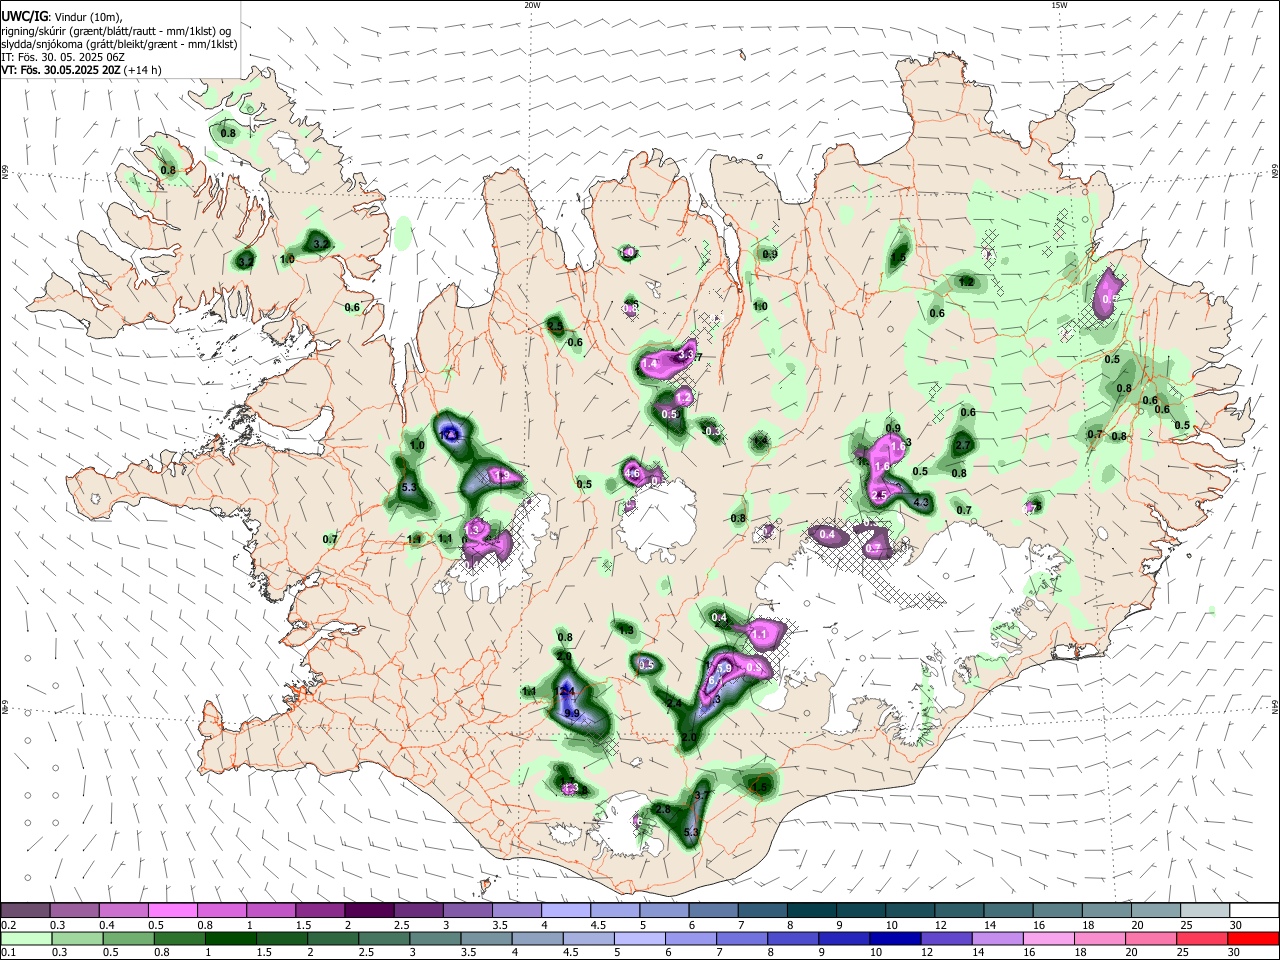Click the 'VT: Fös. 30.05.2025 20Z' valid time
Image resolution: width=1280 pixels, height=960 pixels.
point(60,70)
